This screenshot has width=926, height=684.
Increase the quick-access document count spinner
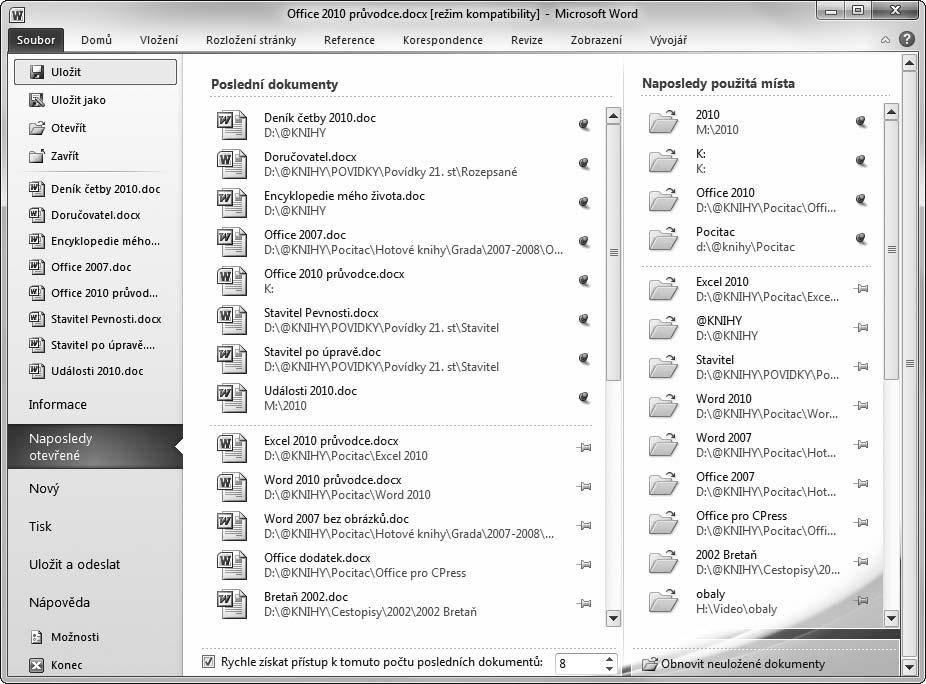click(x=609, y=658)
